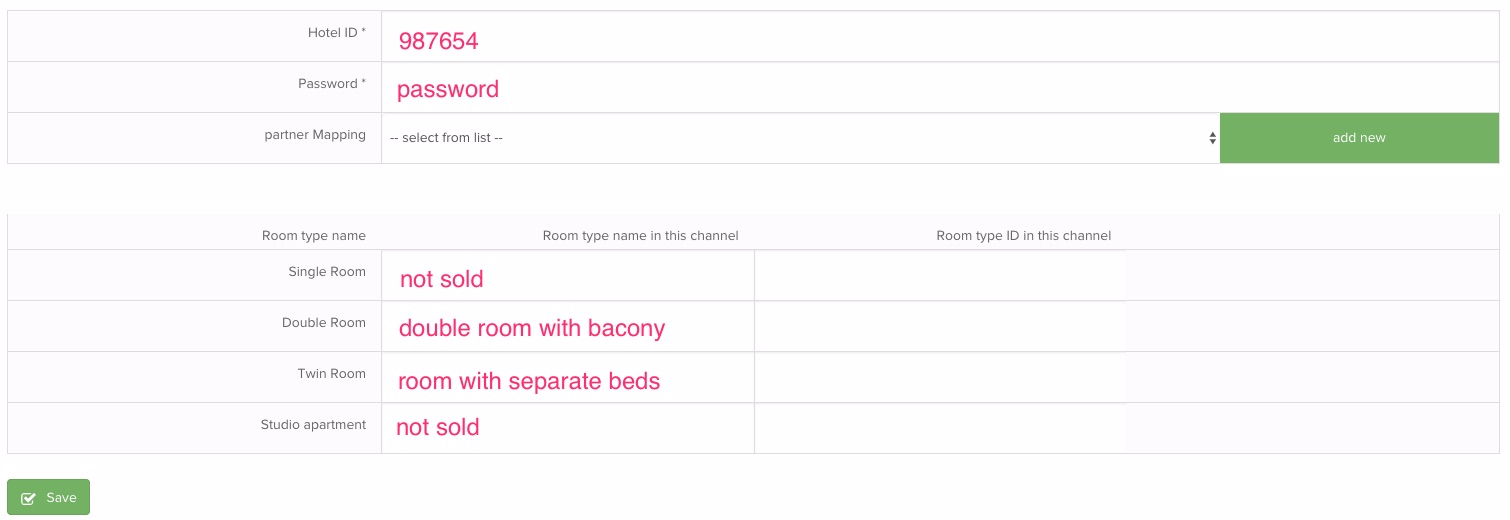Screen dimensions: 1510x520
Task: Click Single Room channel name field
Action: [568, 276]
